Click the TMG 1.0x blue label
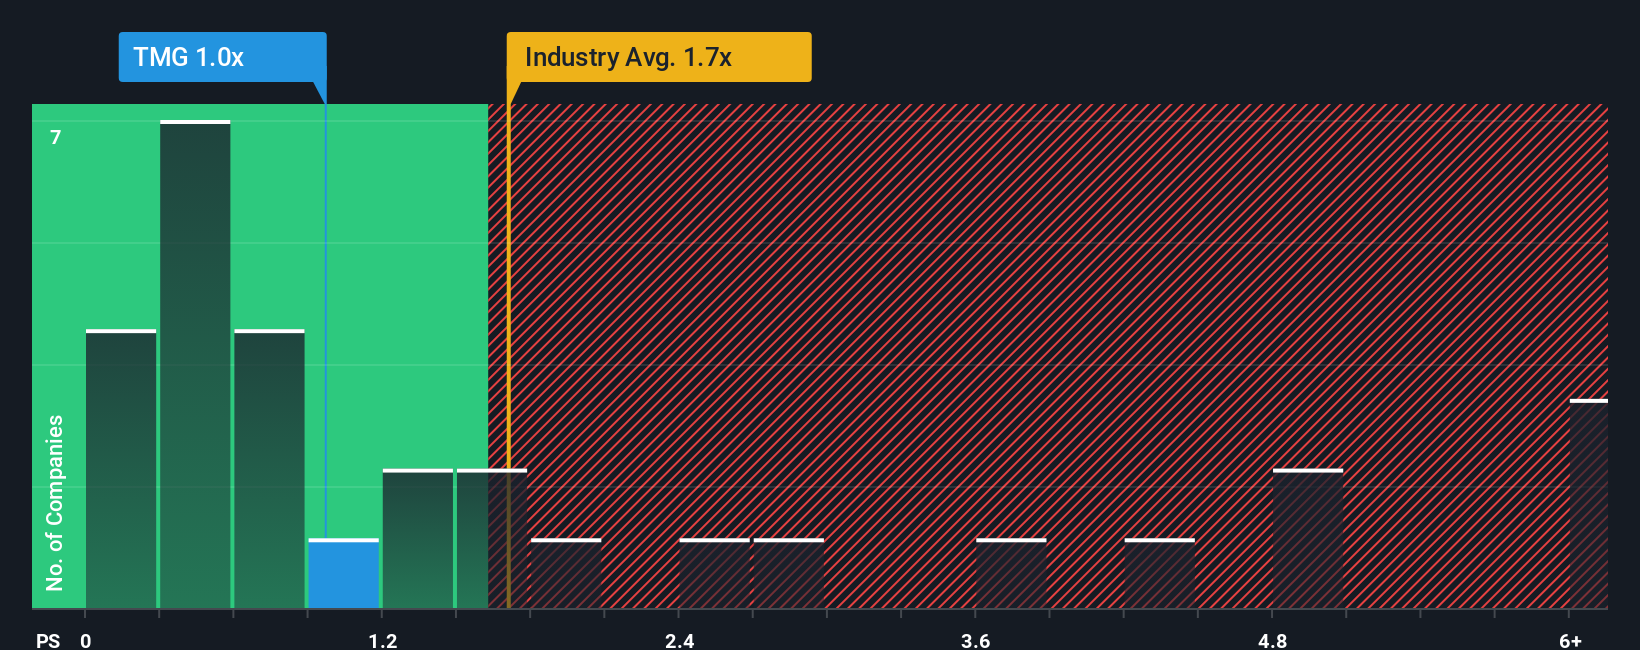The width and height of the screenshot is (1640, 650). pos(222,57)
